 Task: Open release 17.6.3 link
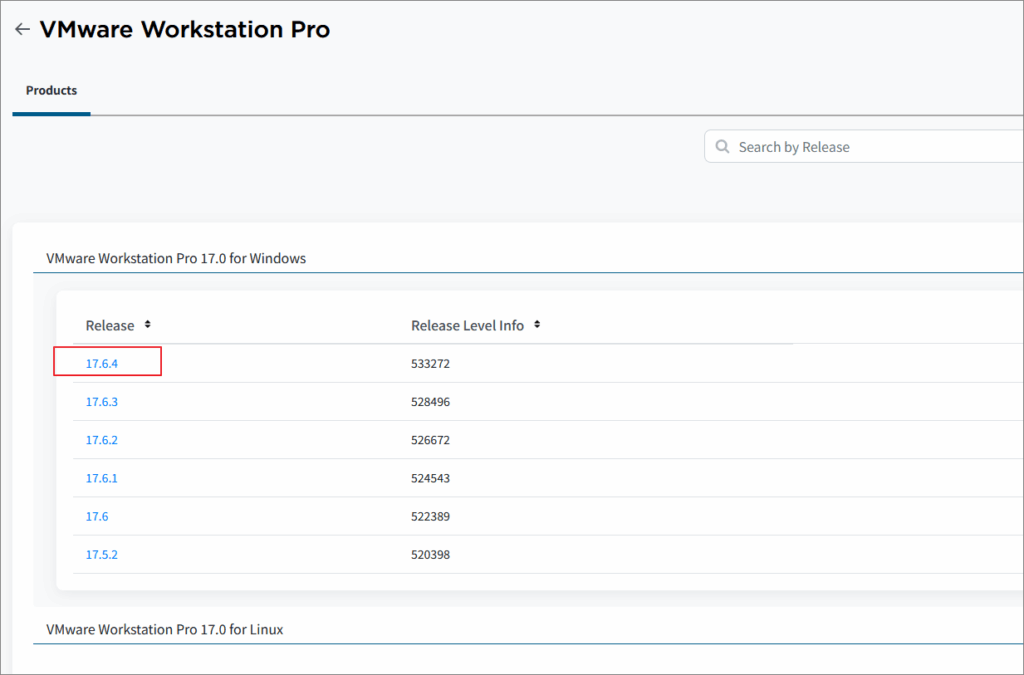[102, 402]
